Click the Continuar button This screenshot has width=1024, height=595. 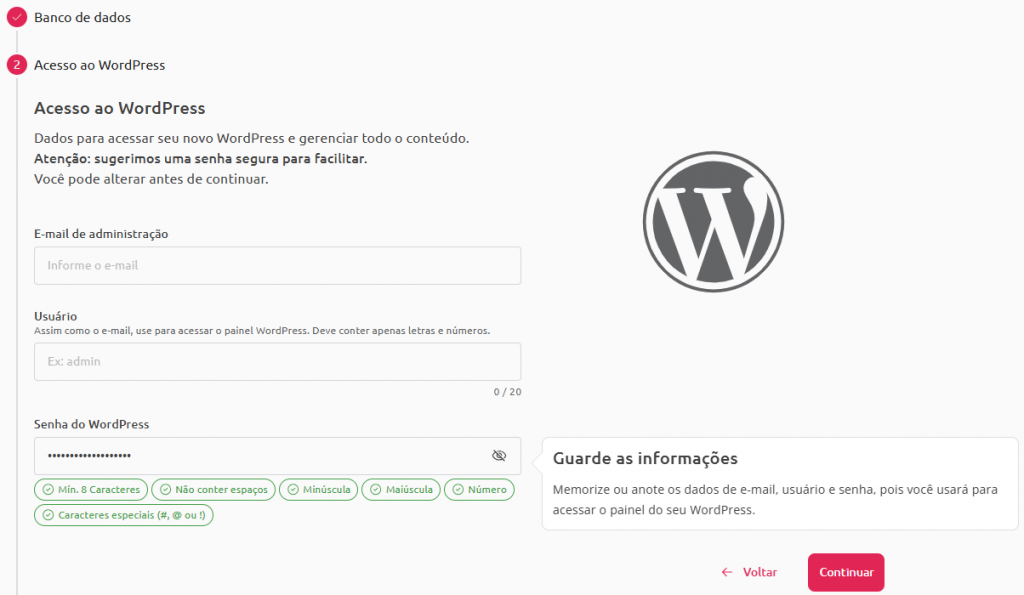coord(846,572)
